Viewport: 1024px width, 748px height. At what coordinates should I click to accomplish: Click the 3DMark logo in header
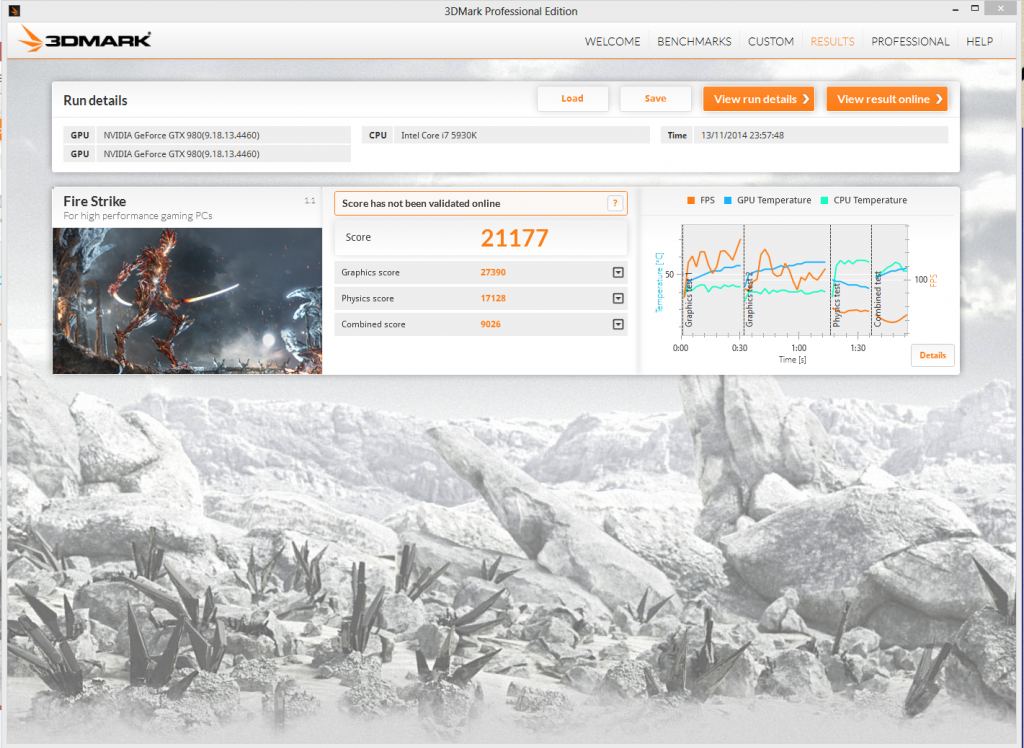click(85, 39)
